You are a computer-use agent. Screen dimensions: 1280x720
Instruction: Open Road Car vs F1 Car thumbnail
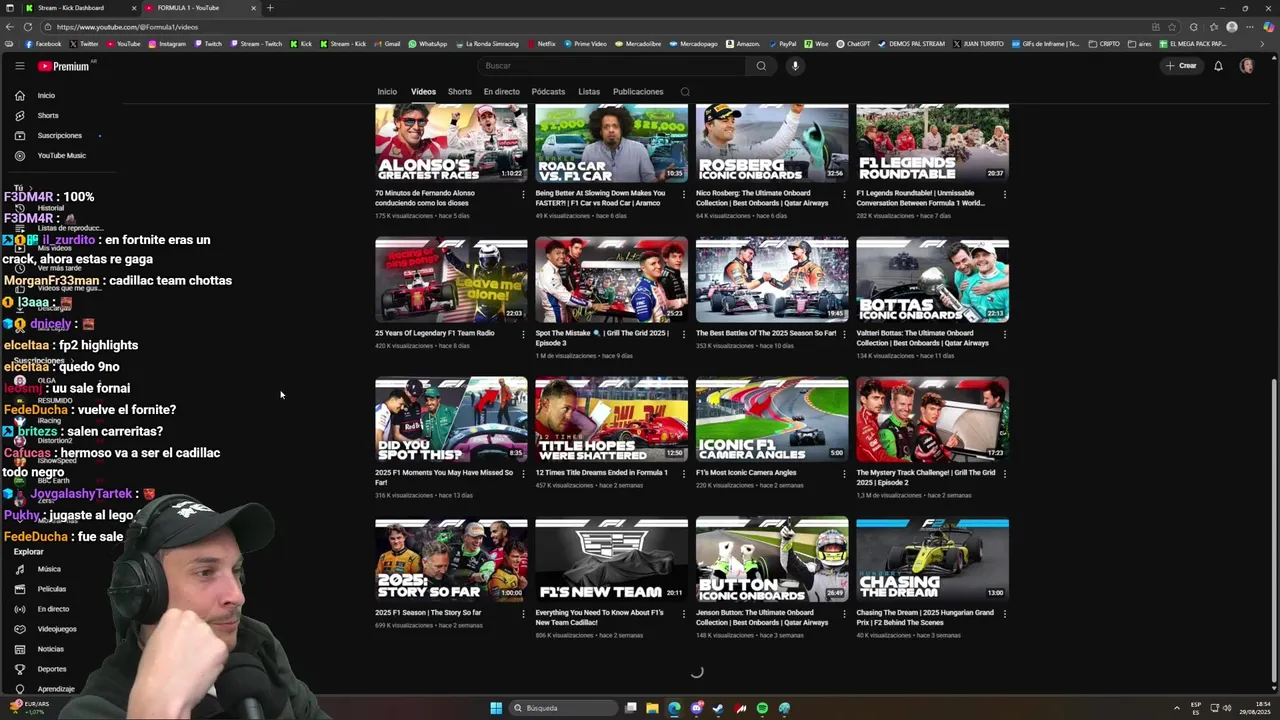click(611, 142)
